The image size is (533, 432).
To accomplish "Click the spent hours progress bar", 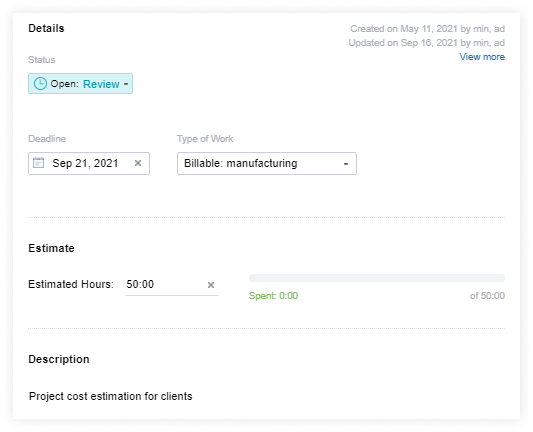I will tap(377, 278).
